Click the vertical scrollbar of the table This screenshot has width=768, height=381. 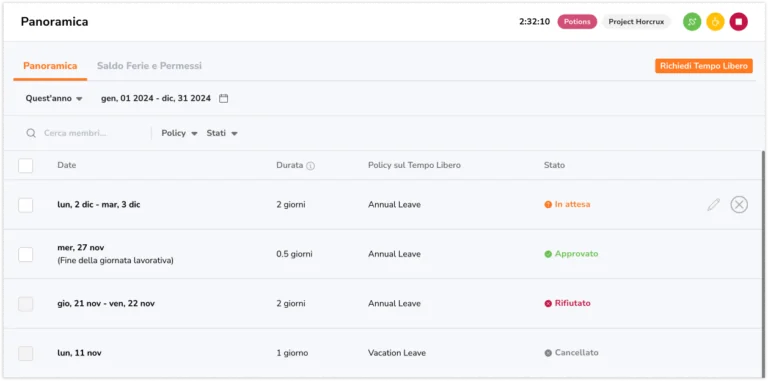764,263
